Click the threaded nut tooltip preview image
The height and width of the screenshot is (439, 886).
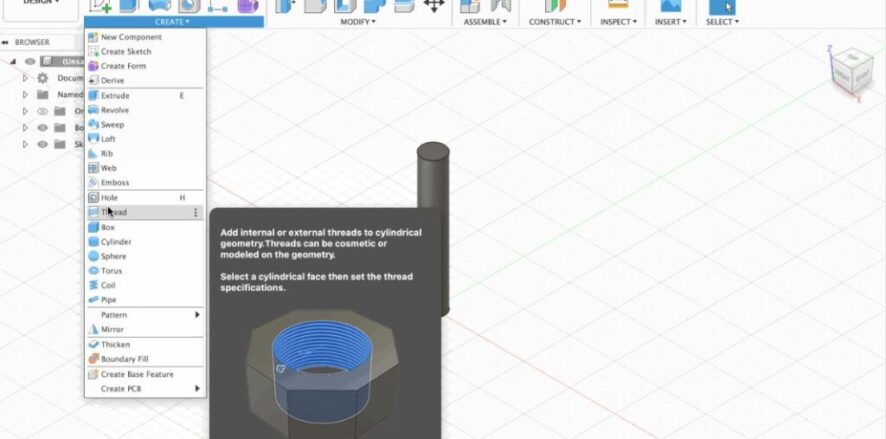pyautogui.click(x=322, y=373)
